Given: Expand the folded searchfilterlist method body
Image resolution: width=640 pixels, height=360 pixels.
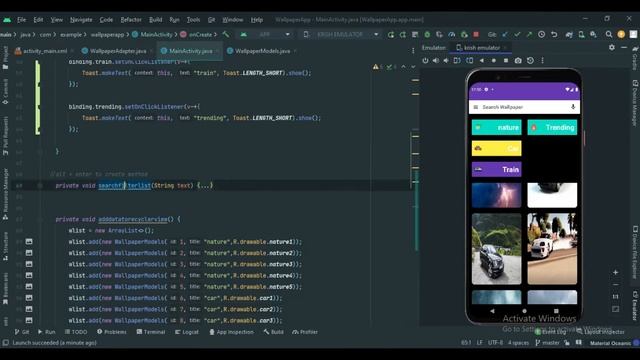Looking at the screenshot, I should (x=204, y=185).
